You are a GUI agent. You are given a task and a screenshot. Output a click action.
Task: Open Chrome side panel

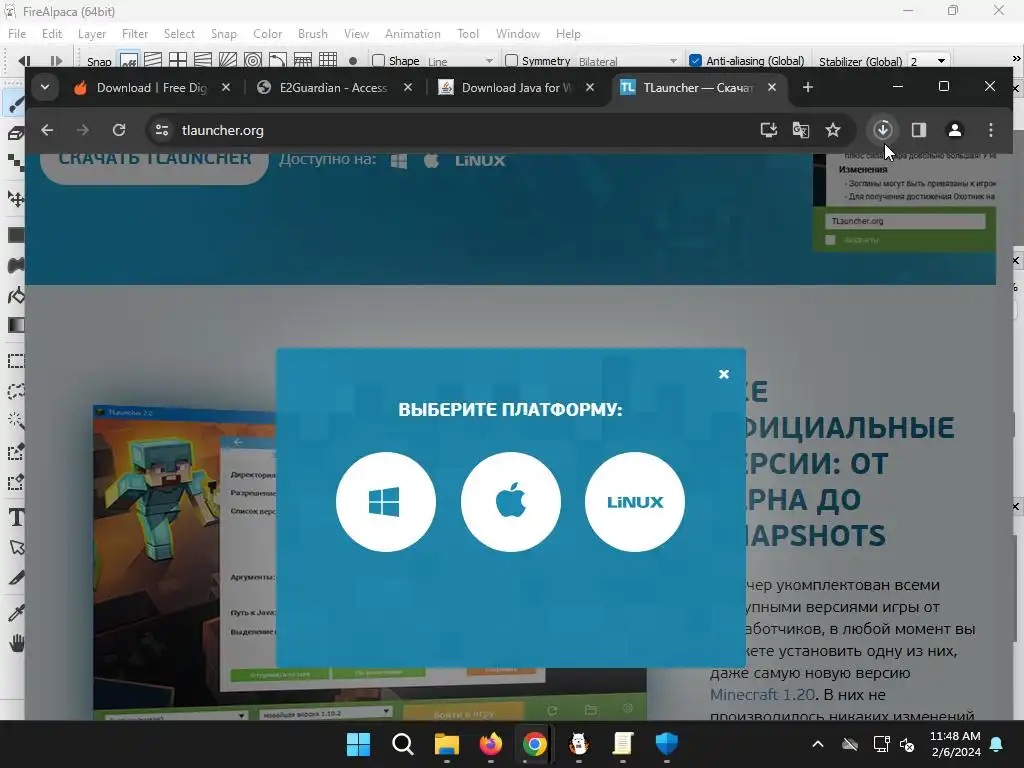(919, 130)
